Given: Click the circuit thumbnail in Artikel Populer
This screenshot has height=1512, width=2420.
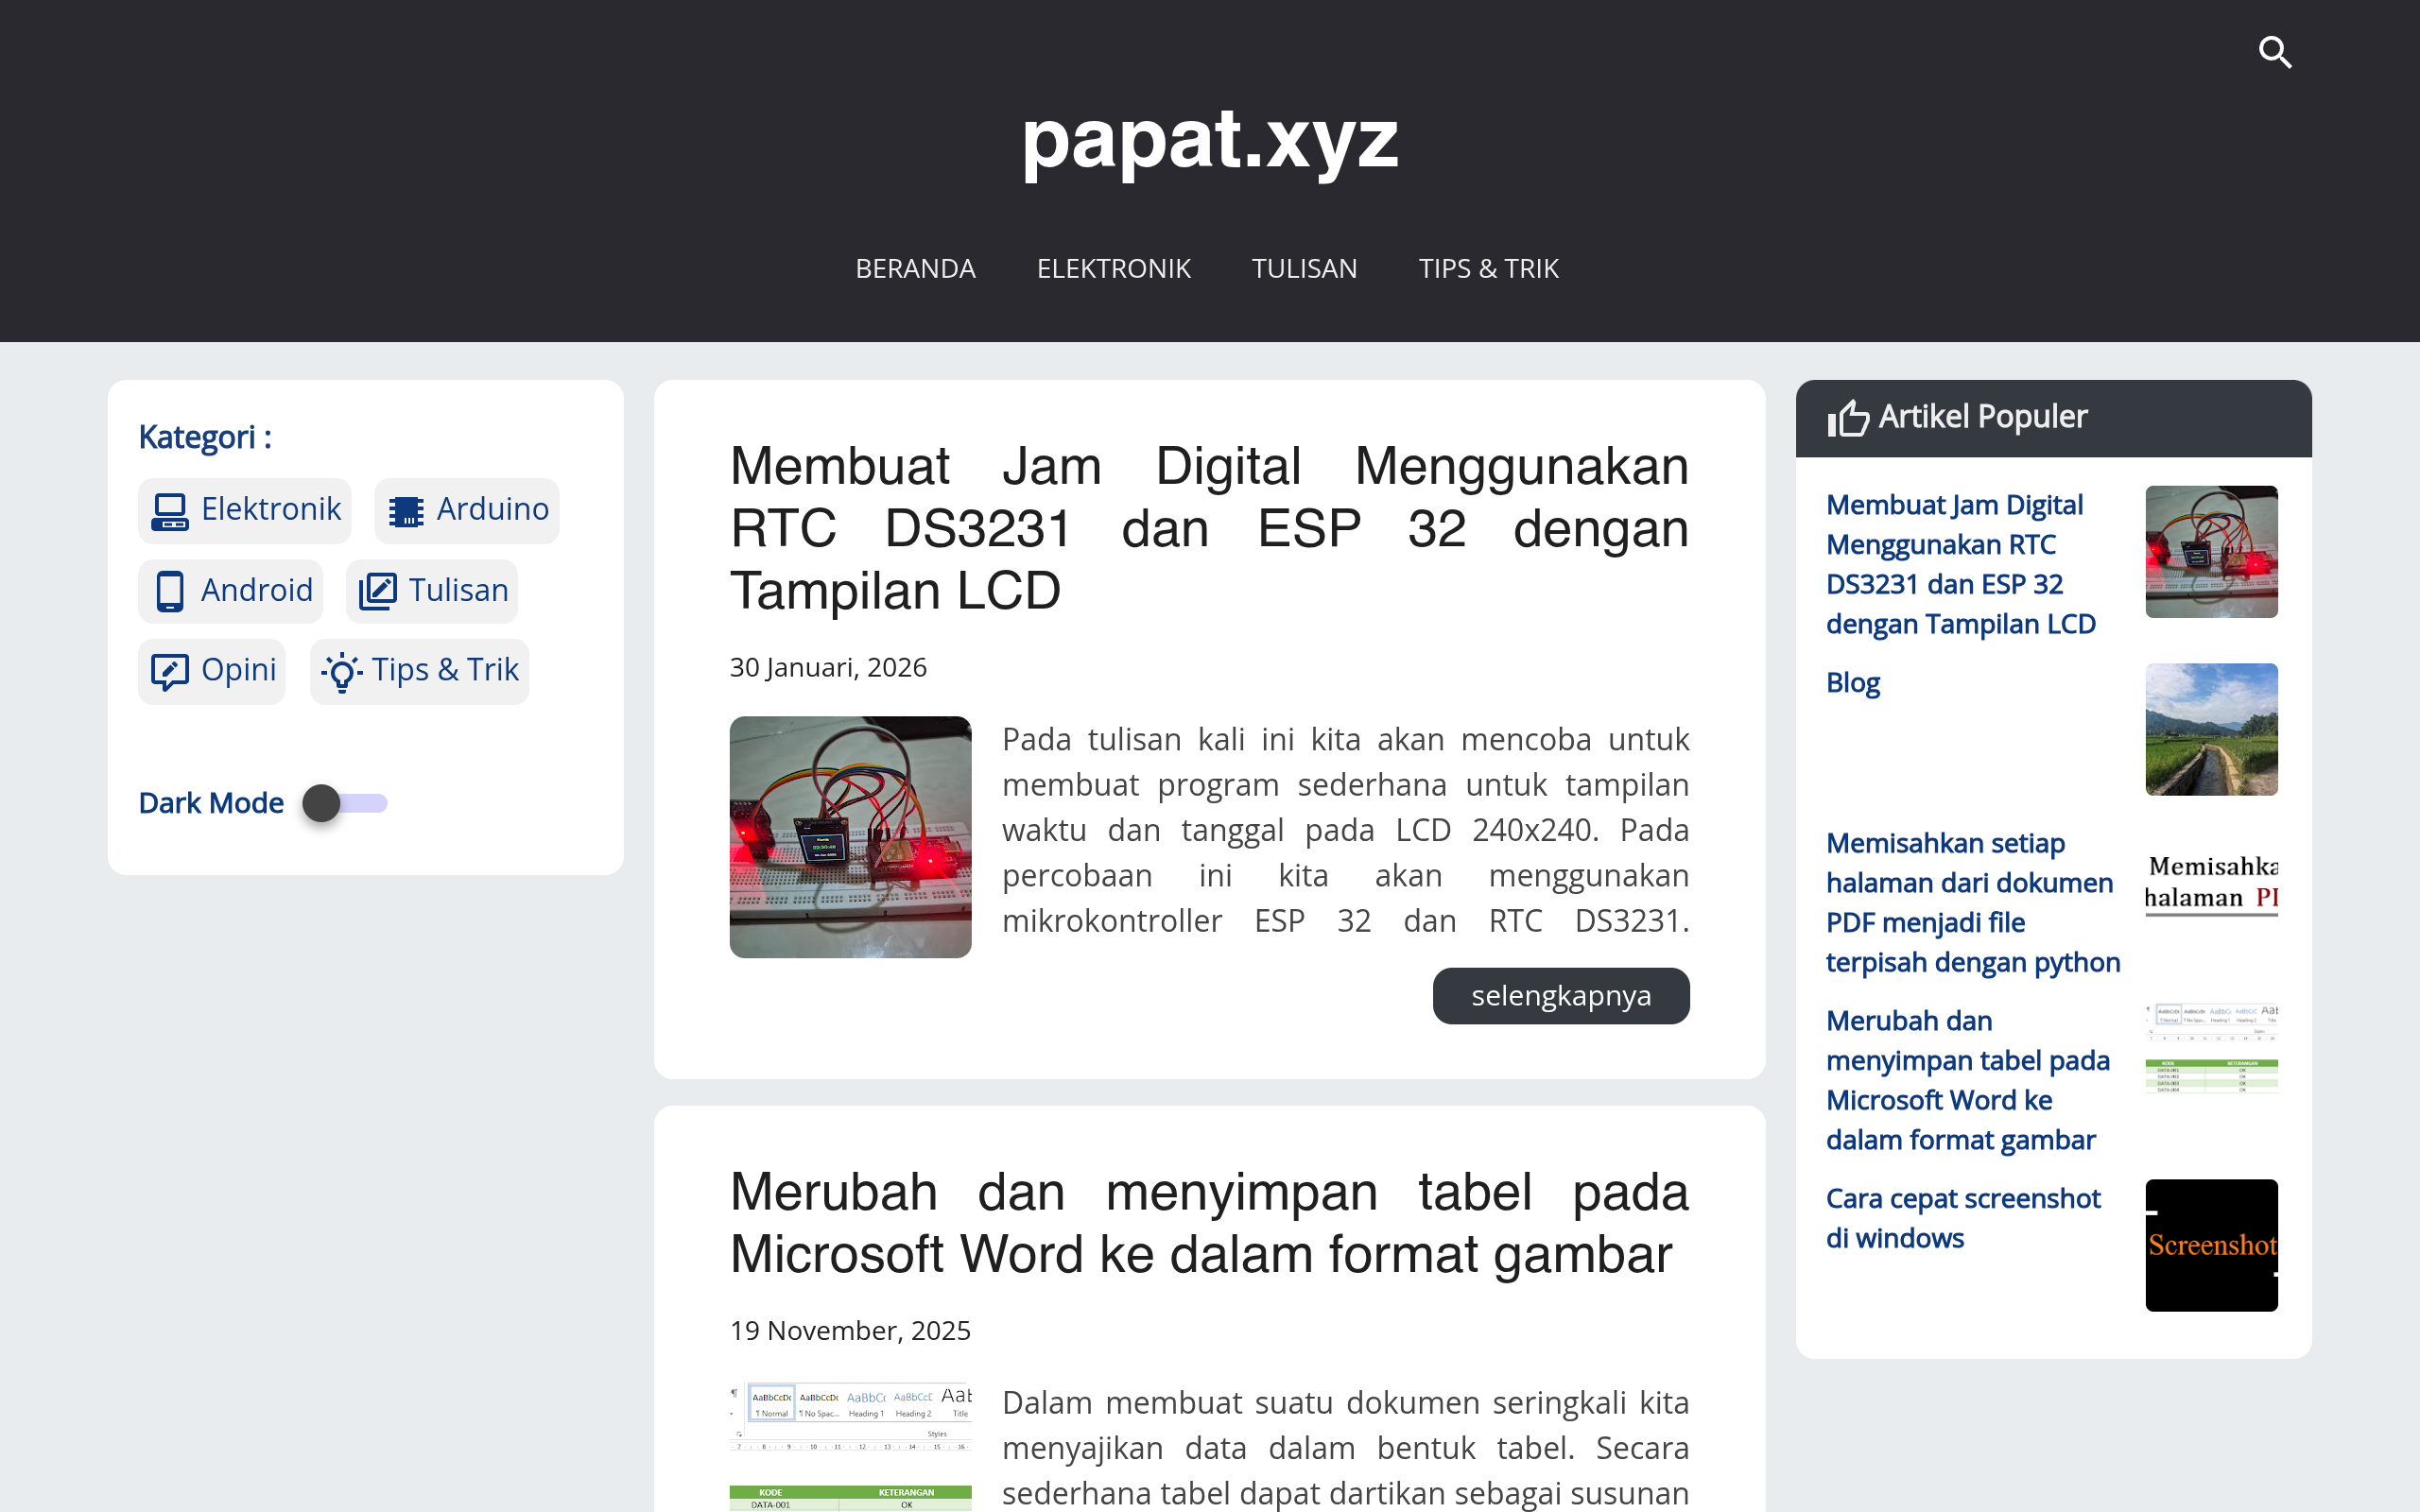Looking at the screenshot, I should click(x=2211, y=552).
